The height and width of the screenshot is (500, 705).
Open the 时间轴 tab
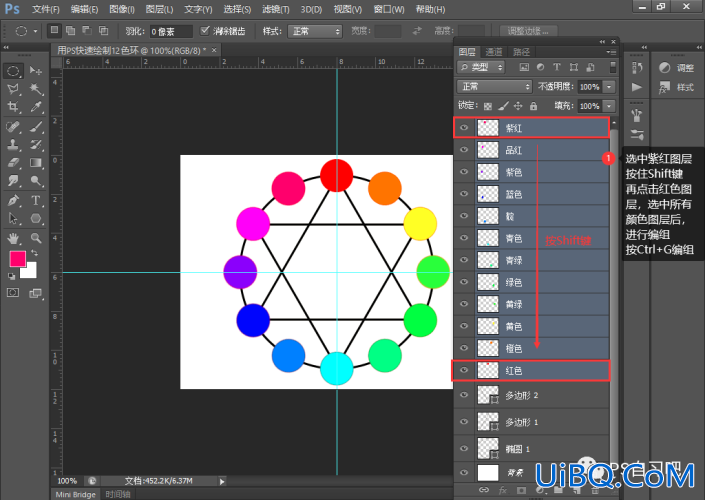pyautogui.click(x=118, y=494)
